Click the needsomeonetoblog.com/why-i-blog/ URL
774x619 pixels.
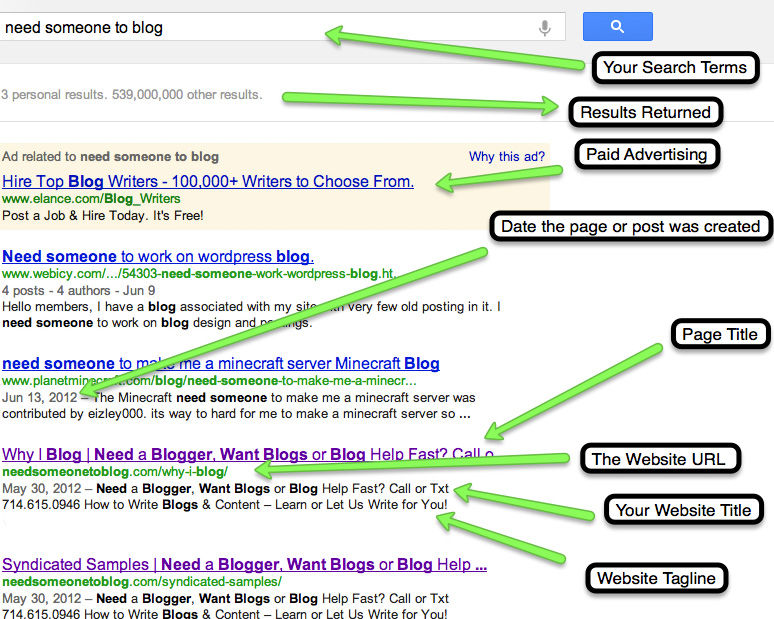115,471
